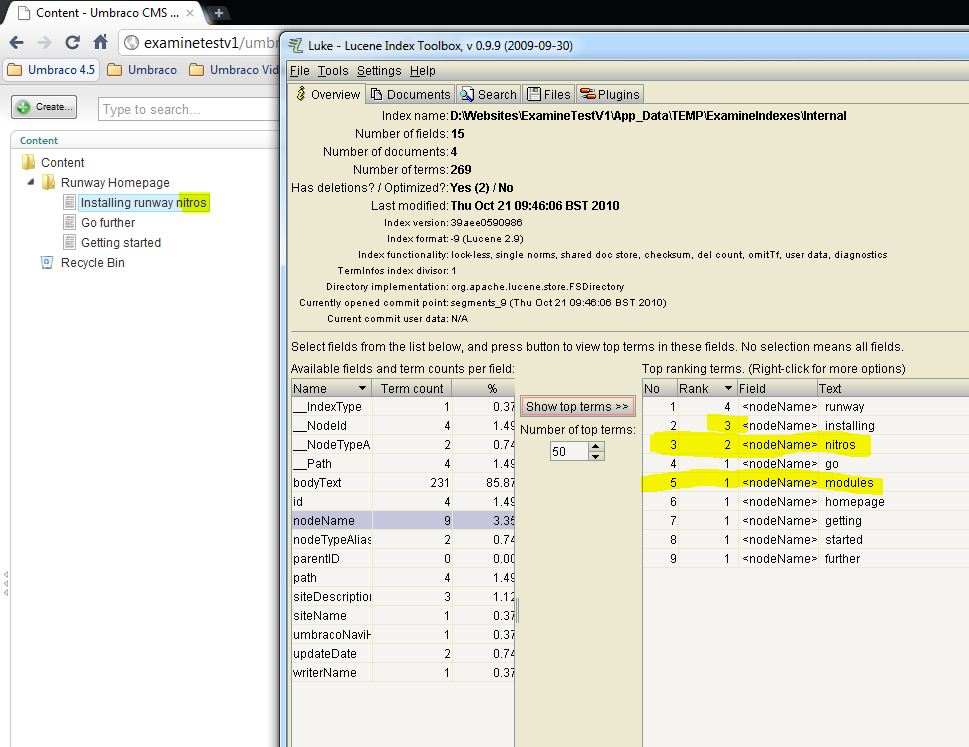Open the Tools menu in Luke
The height and width of the screenshot is (747, 969).
[333, 71]
